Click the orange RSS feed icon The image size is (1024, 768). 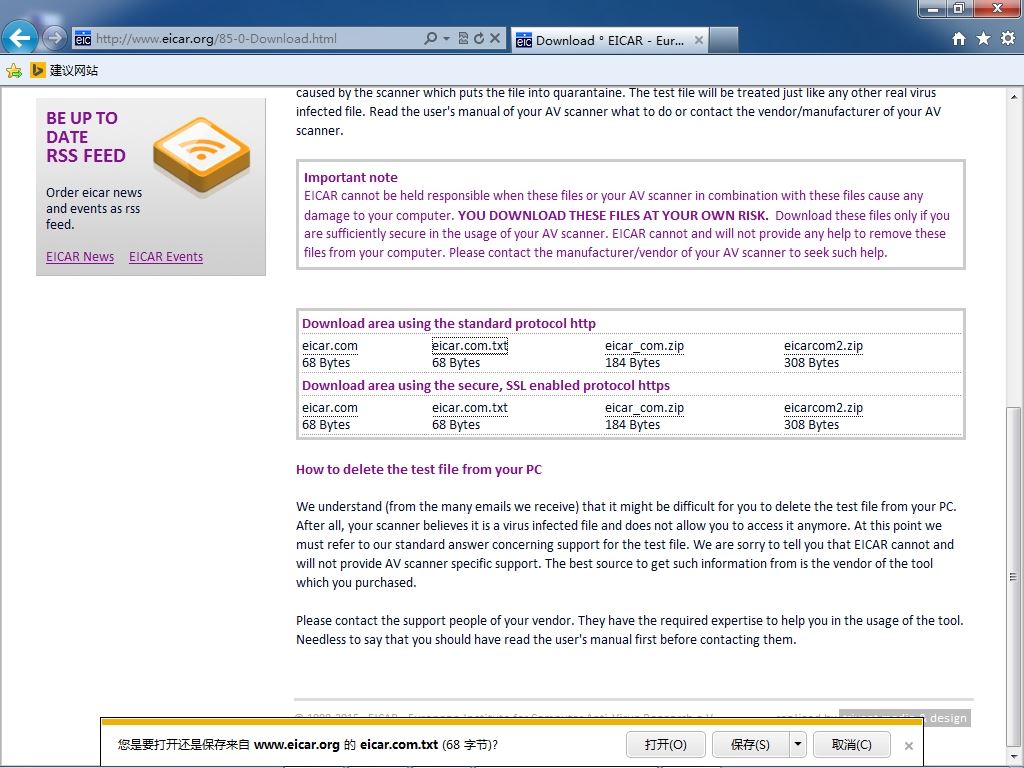[202, 155]
